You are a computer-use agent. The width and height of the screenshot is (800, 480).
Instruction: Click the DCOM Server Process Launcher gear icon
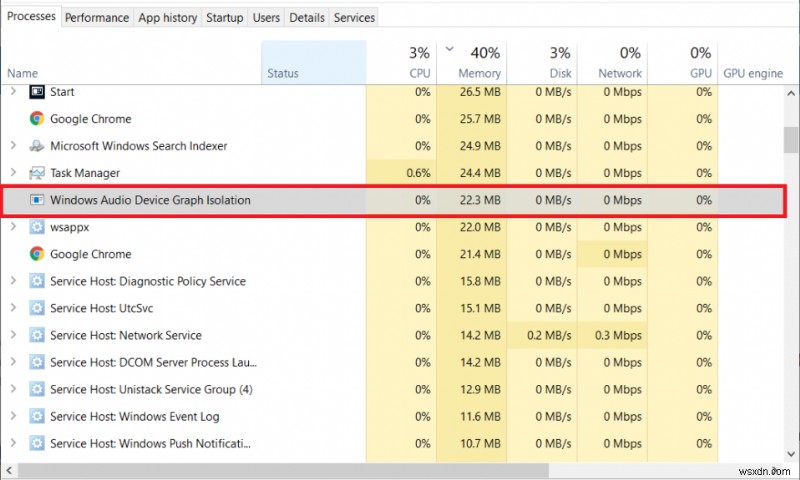(x=37, y=362)
